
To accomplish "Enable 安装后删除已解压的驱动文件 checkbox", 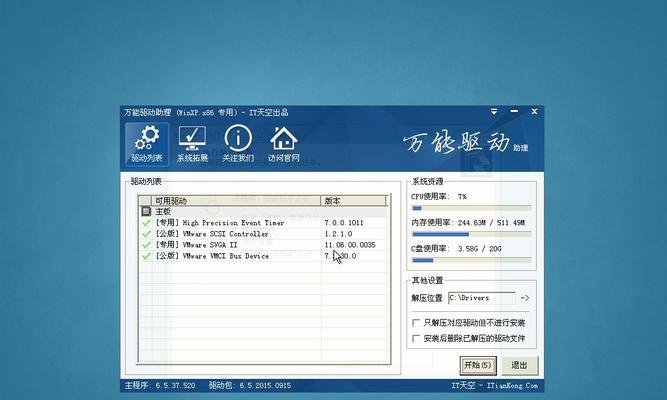I will 416,338.
